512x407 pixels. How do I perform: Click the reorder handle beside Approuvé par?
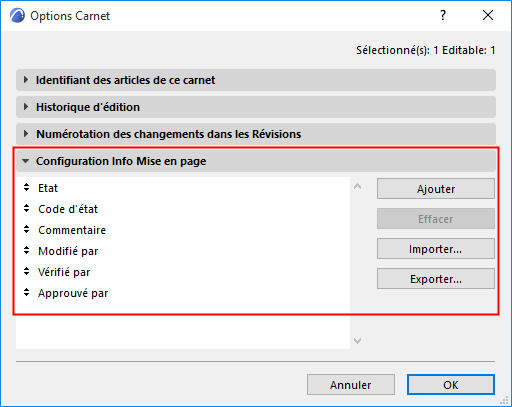coord(27,293)
